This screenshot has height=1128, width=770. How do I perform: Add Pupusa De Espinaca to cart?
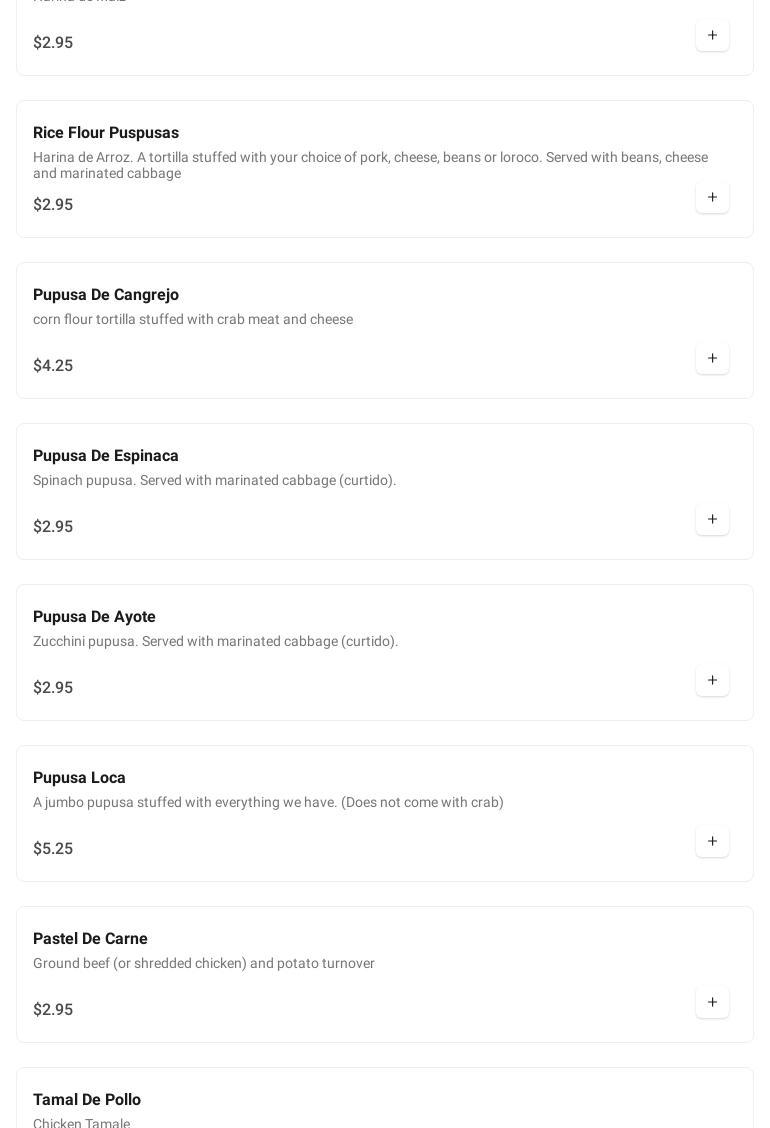tap(712, 519)
